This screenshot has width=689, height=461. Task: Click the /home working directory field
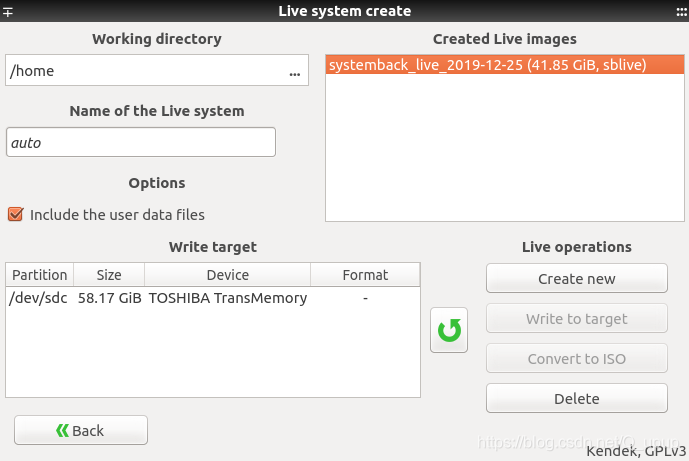157,70
